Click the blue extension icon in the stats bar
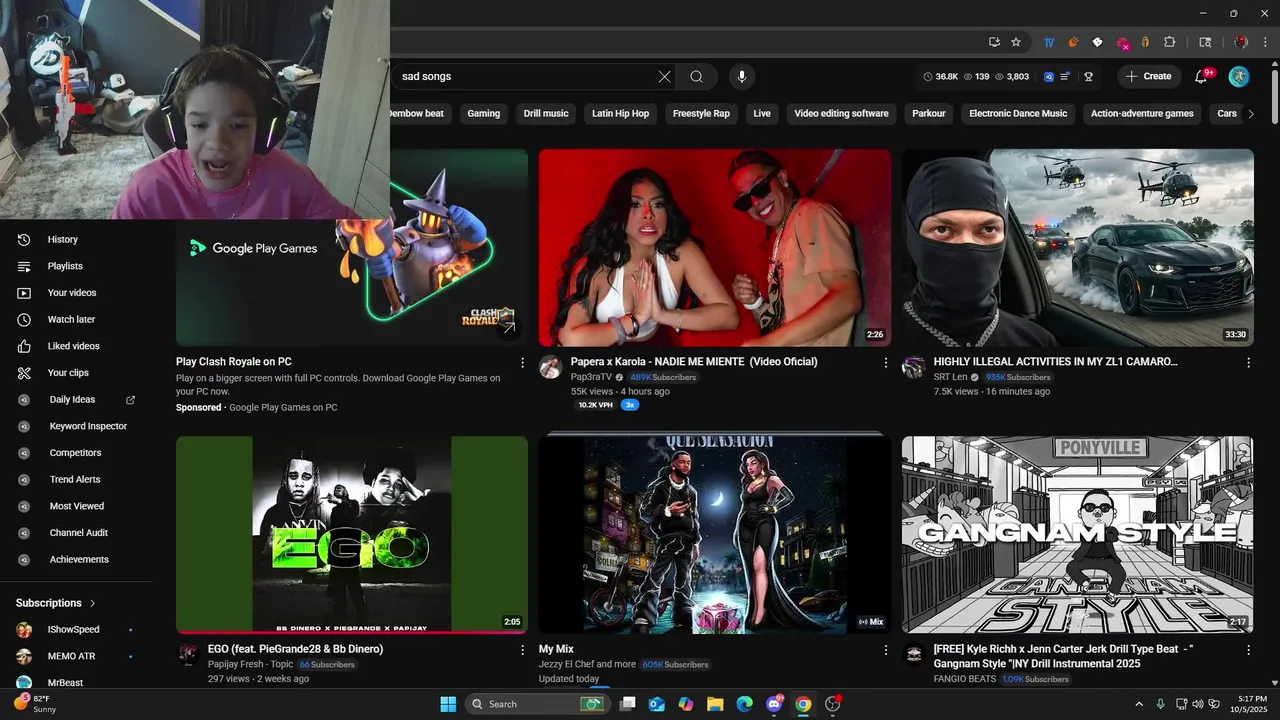The image size is (1280, 720). 1049,76
